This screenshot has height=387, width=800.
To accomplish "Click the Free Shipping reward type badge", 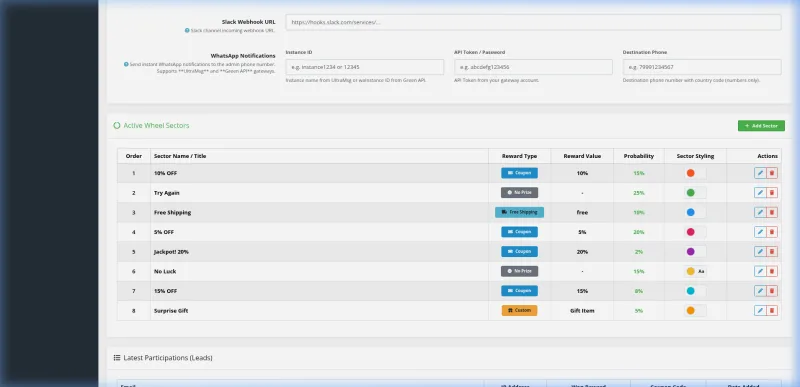I will pos(519,212).
